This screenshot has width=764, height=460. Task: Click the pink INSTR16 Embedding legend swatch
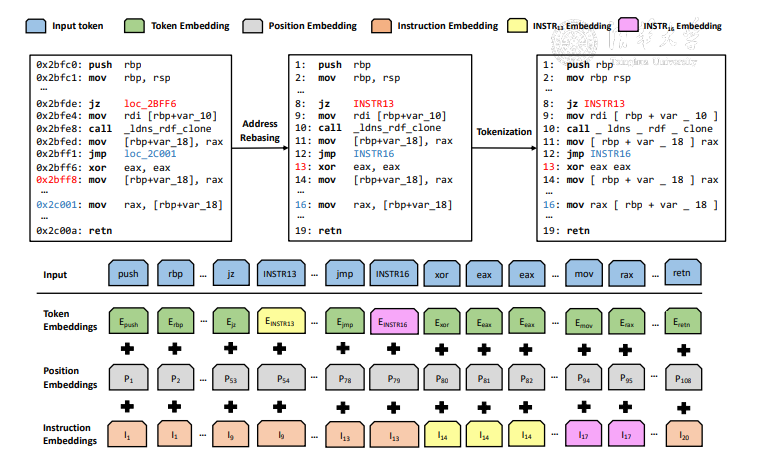click(x=628, y=25)
